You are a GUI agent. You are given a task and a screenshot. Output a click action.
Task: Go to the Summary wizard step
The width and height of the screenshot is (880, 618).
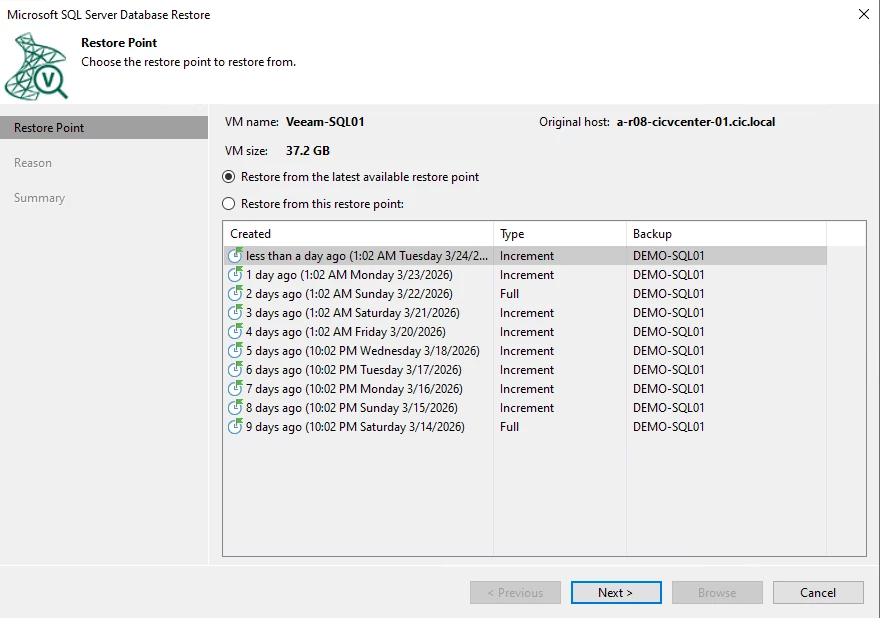click(x=39, y=198)
